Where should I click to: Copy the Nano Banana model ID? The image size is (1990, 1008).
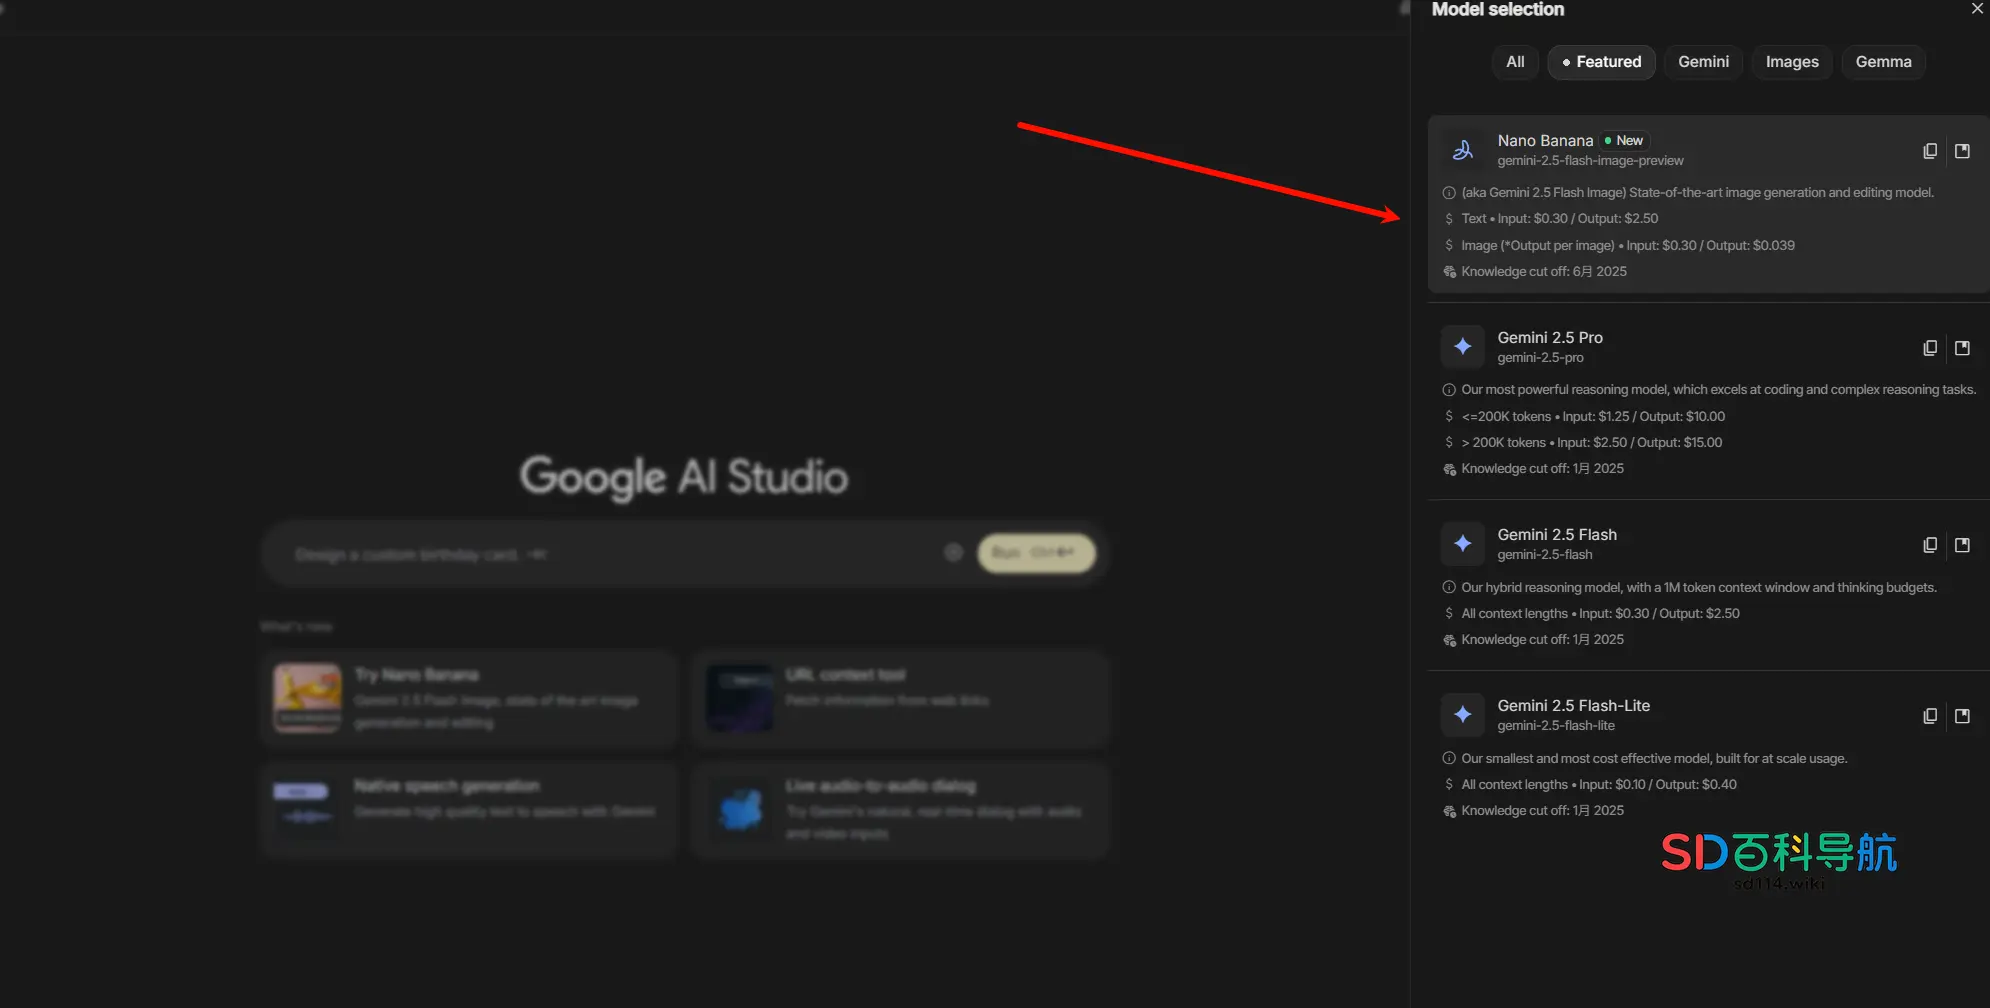(1930, 151)
